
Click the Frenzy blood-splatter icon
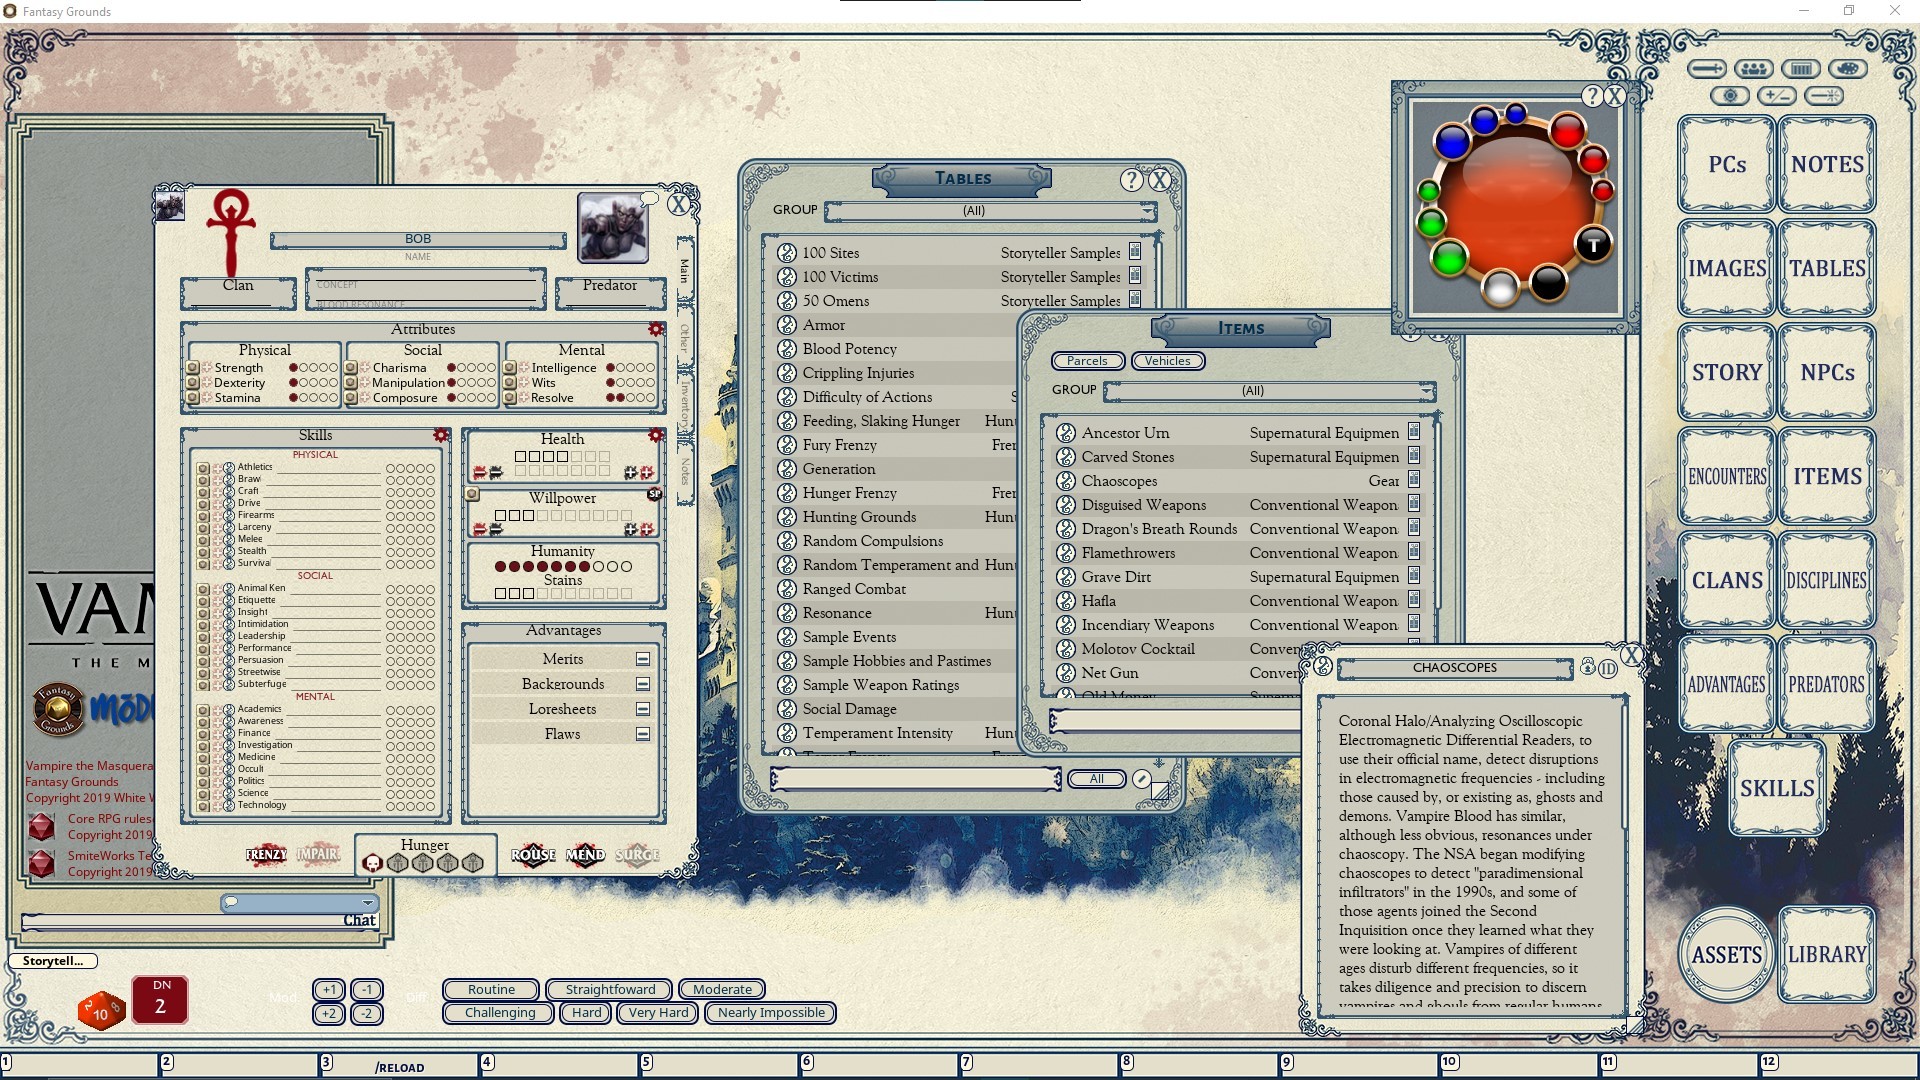[x=266, y=855]
